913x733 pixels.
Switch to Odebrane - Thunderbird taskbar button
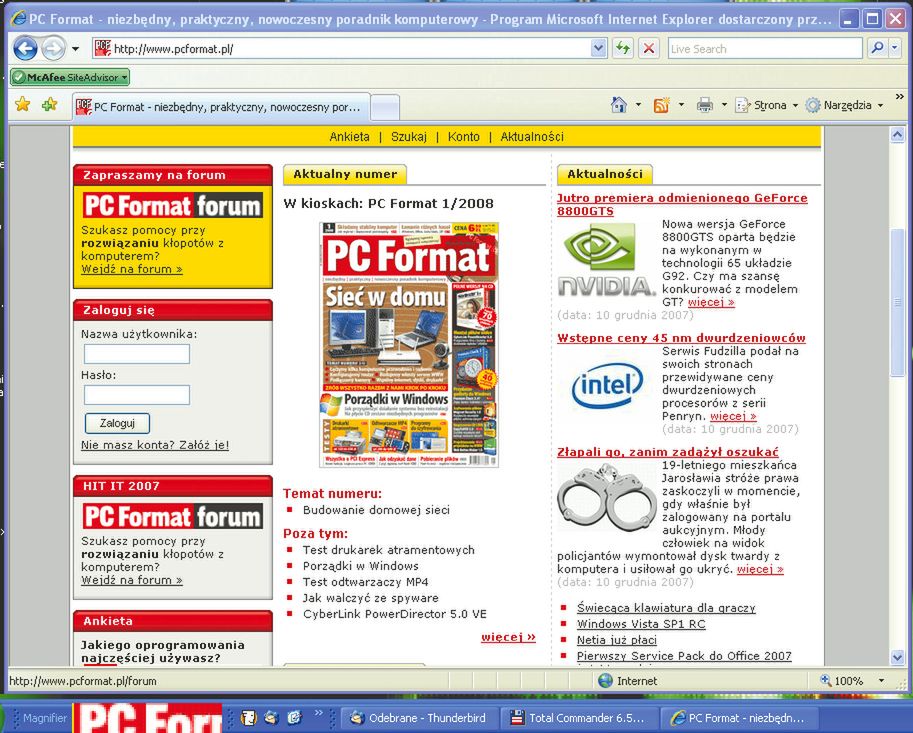pyautogui.click(x=419, y=718)
